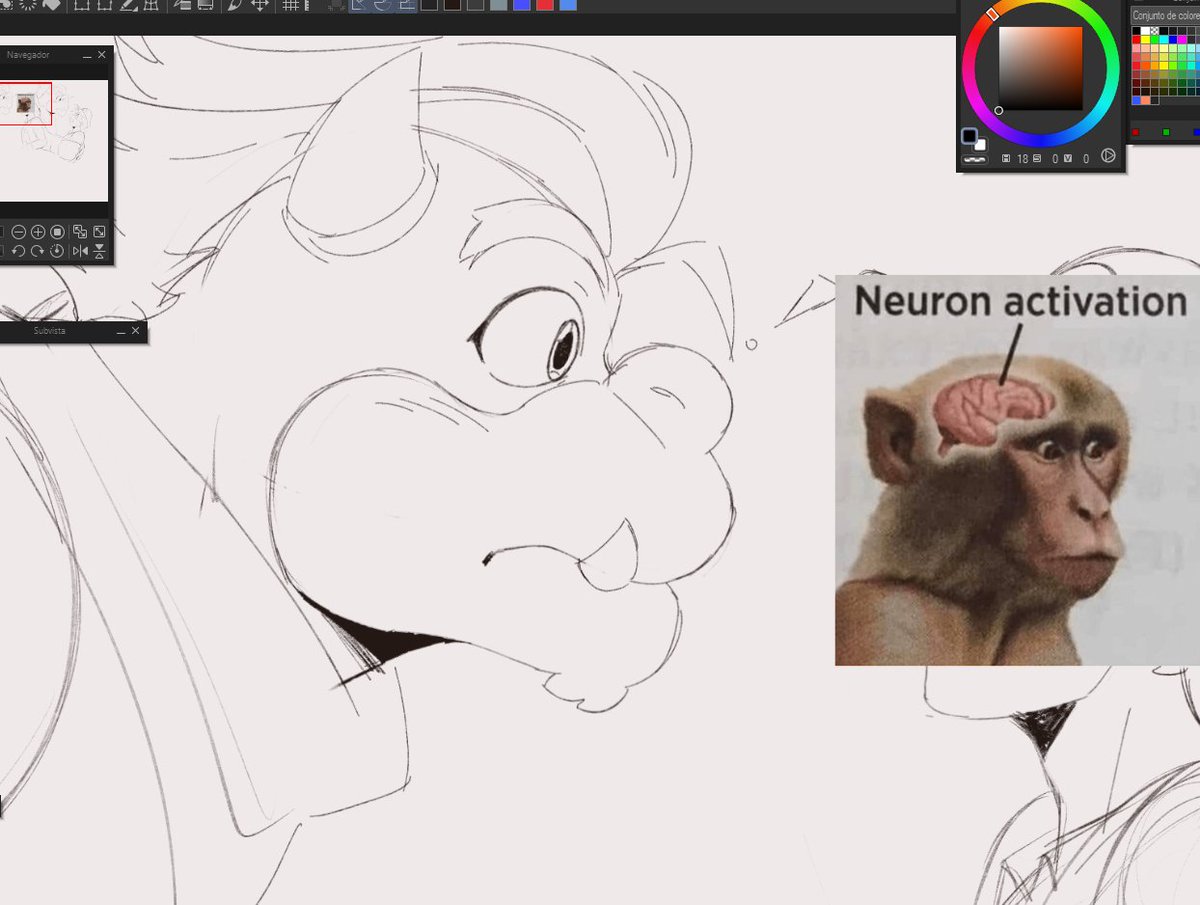Pick the light blue swatch right of red
This screenshot has width=1200, height=905.
(568, 5)
